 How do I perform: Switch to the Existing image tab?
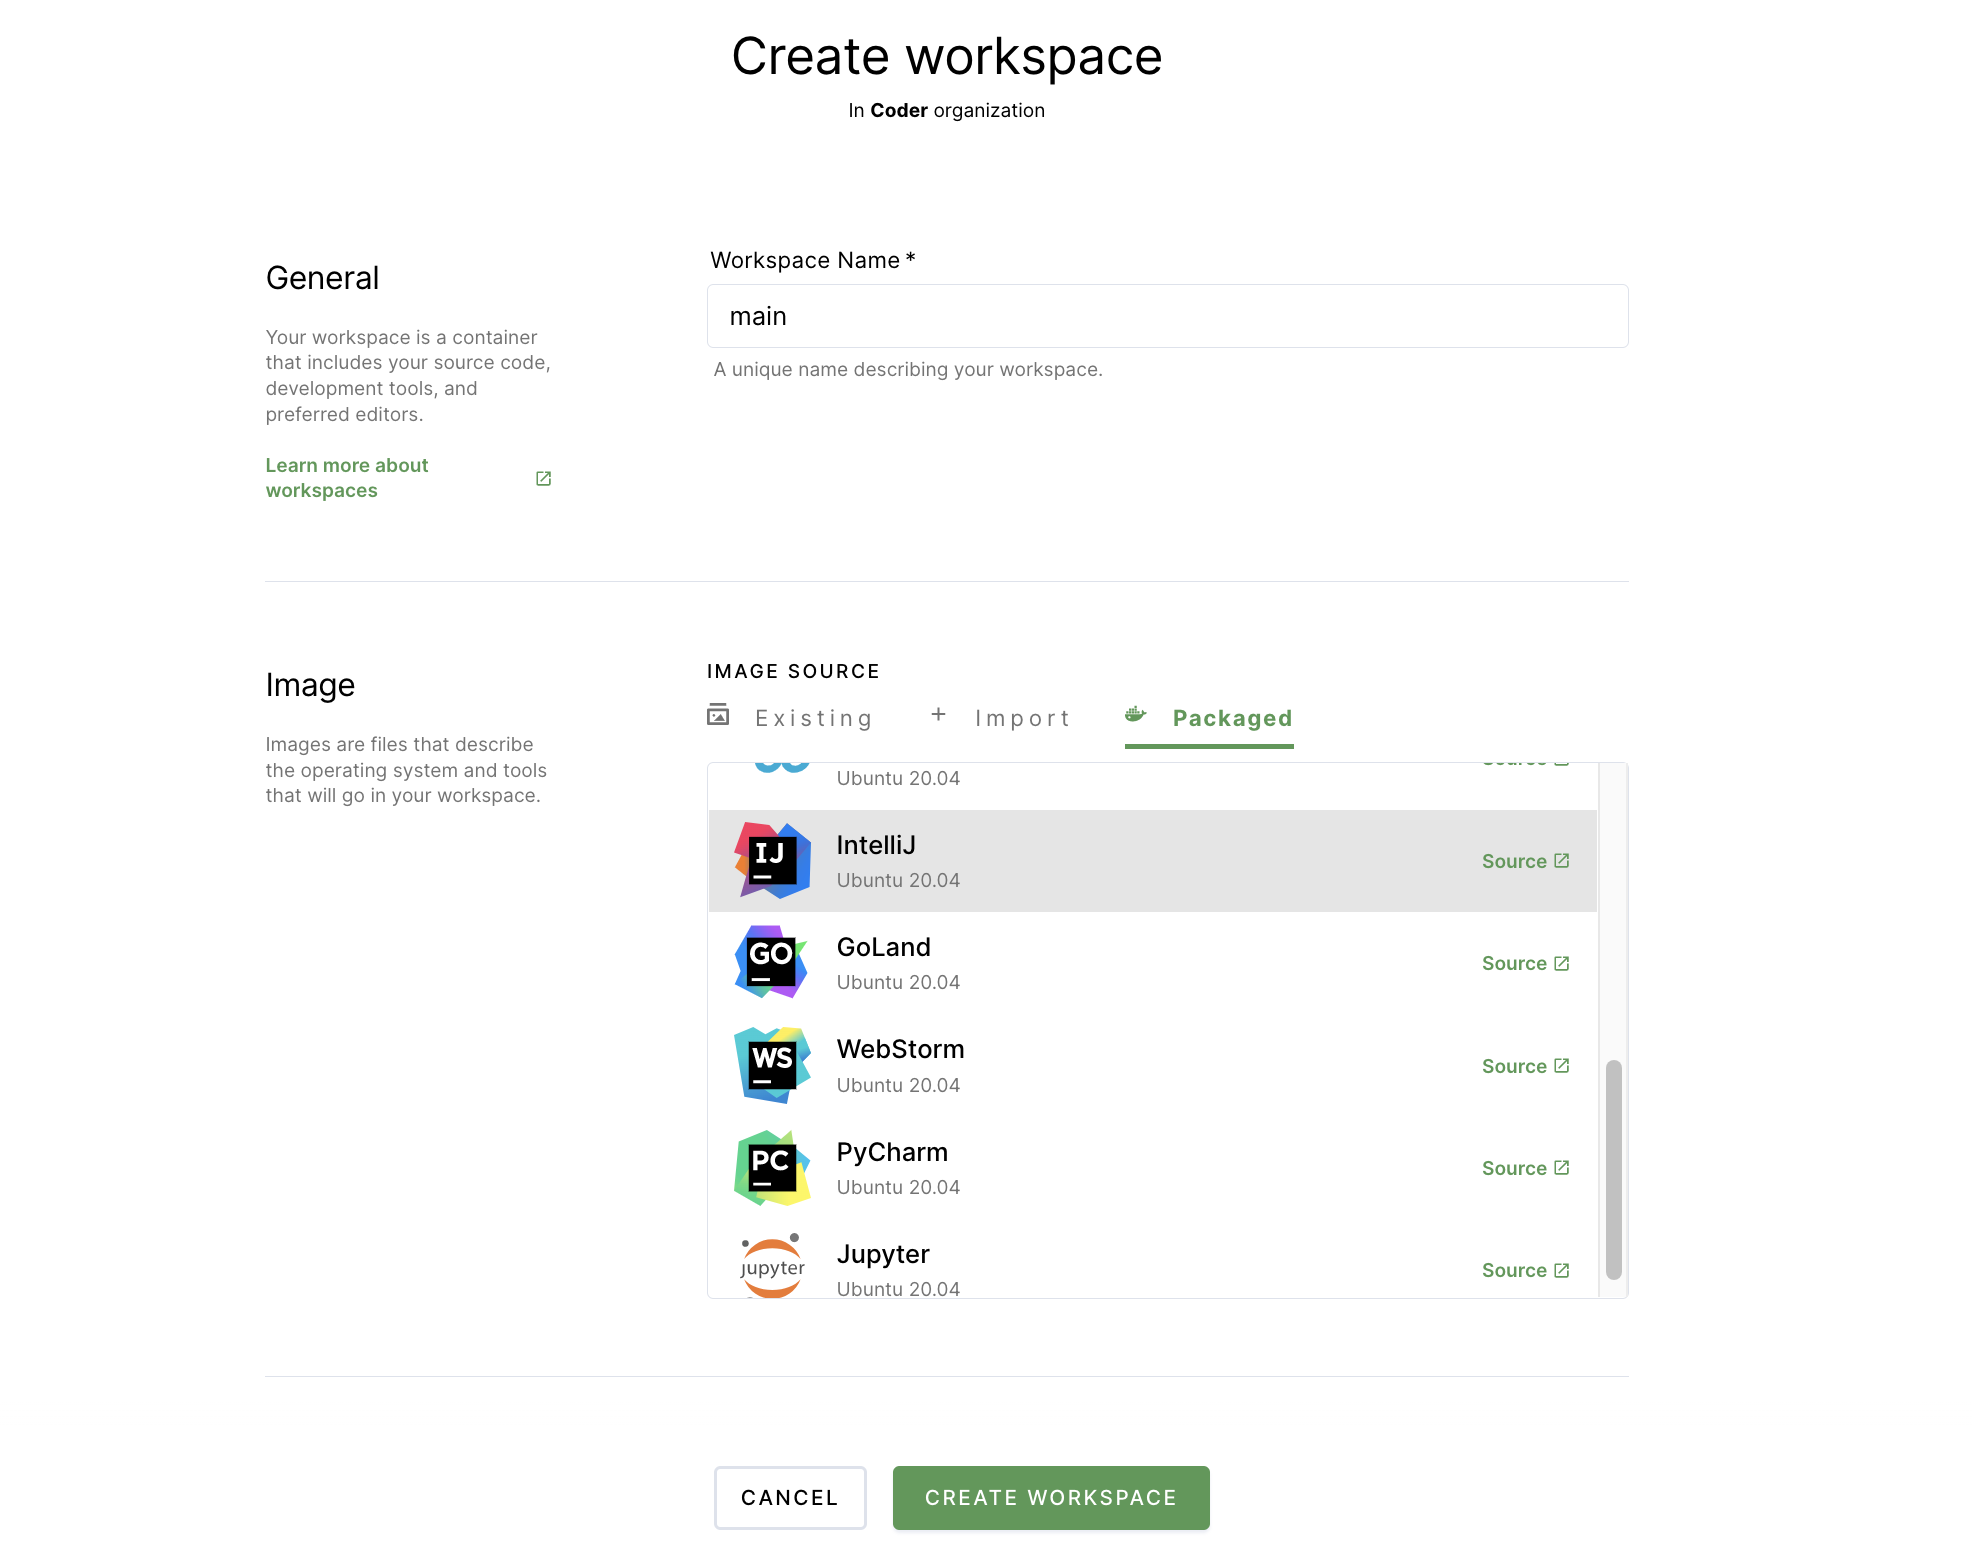click(x=813, y=719)
